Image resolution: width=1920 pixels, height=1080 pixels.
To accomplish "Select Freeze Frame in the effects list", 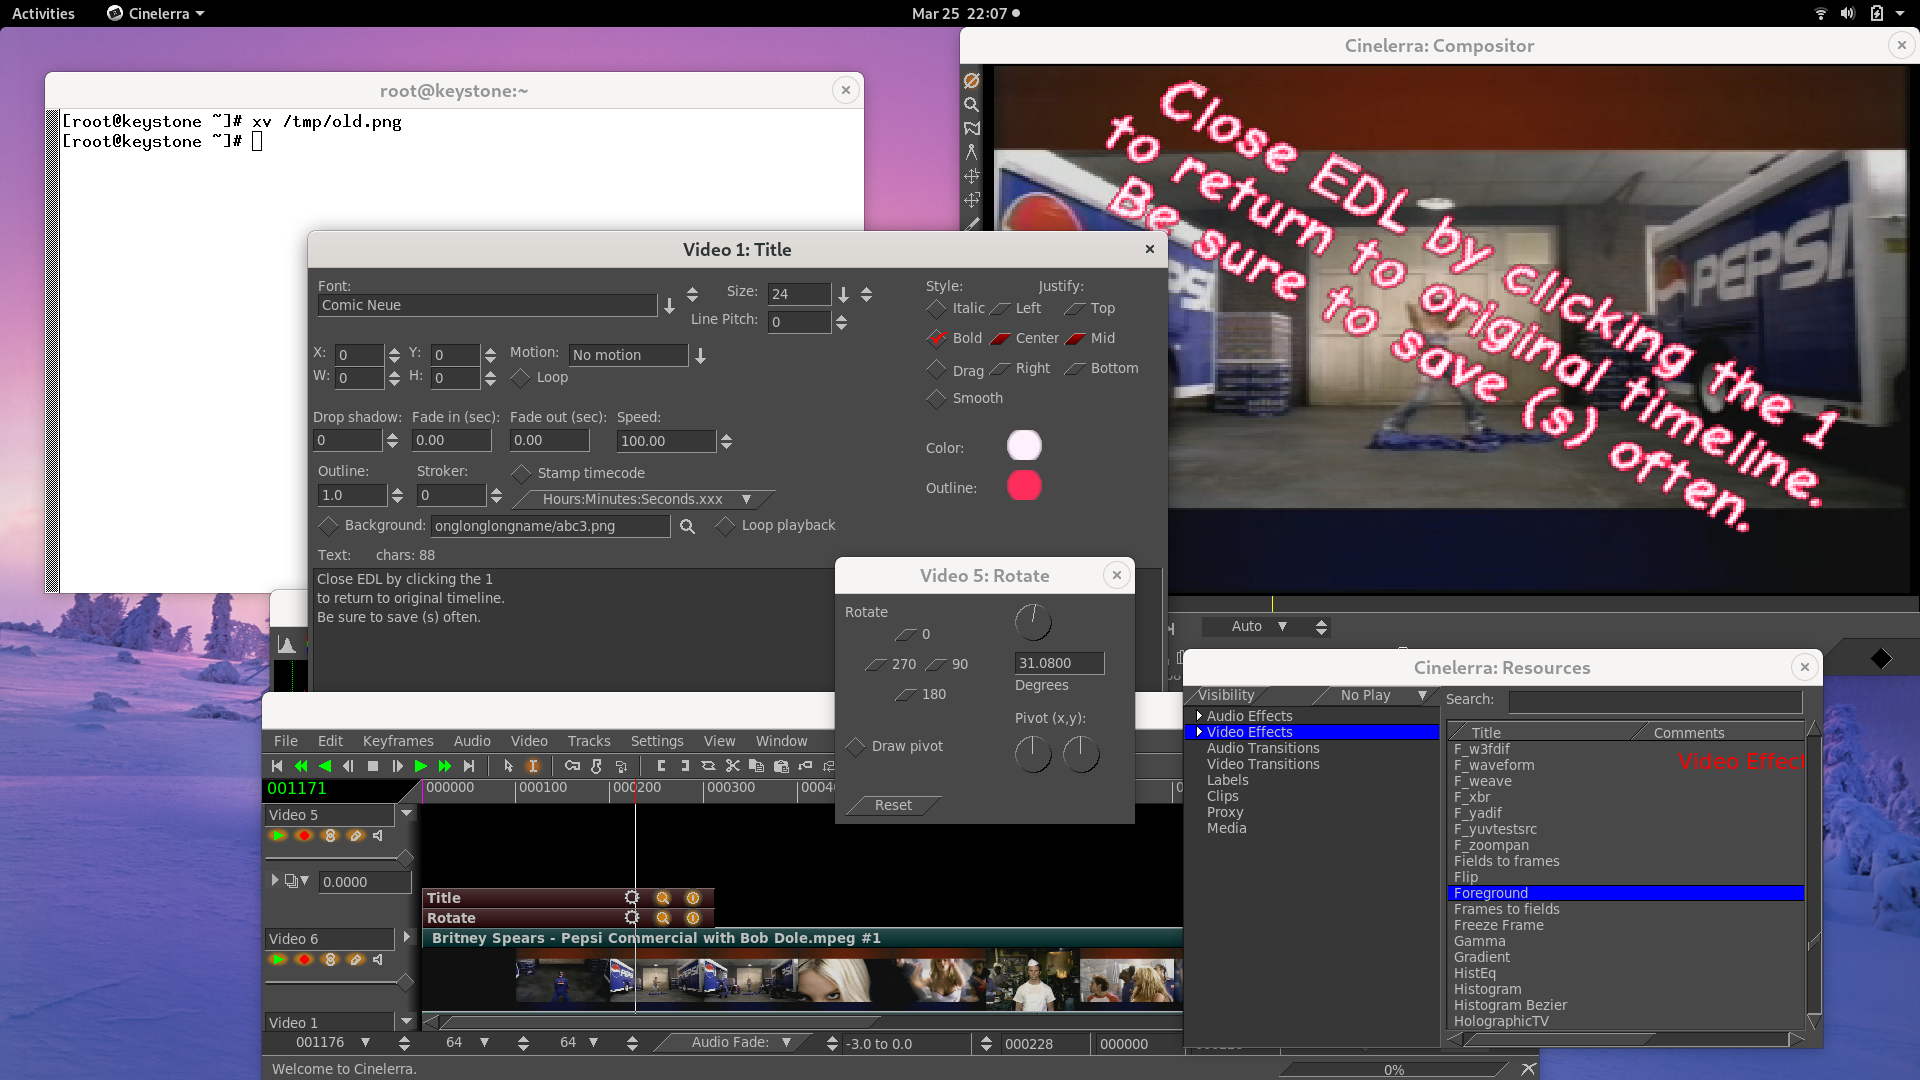I will tap(1498, 925).
